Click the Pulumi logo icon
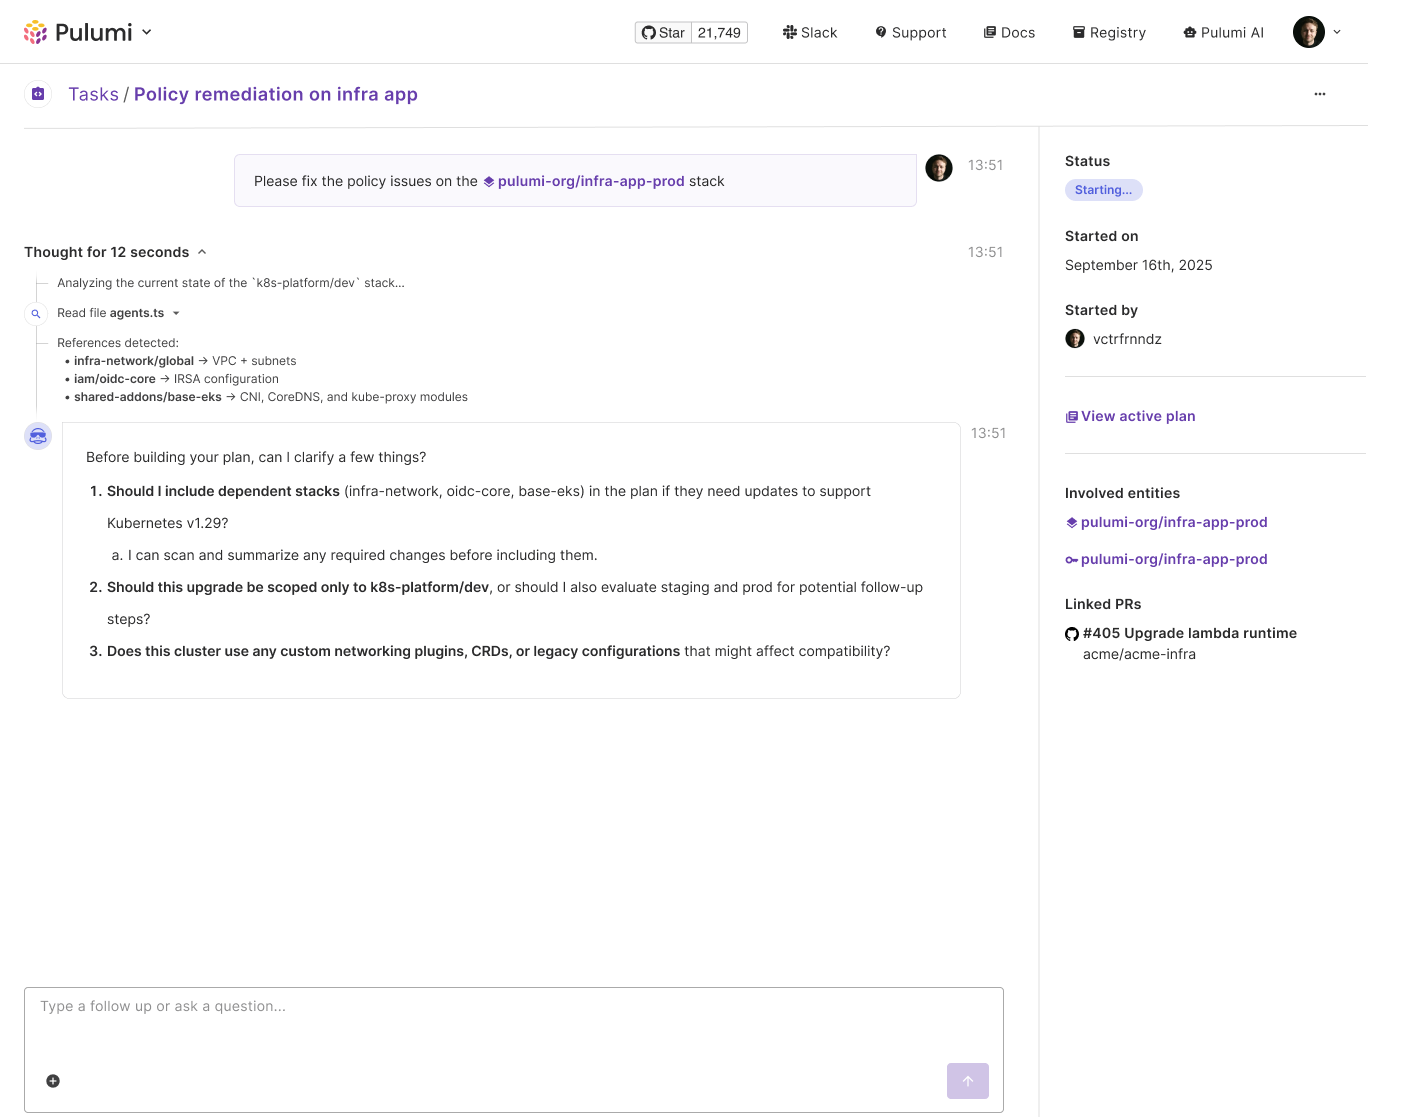 (36, 32)
